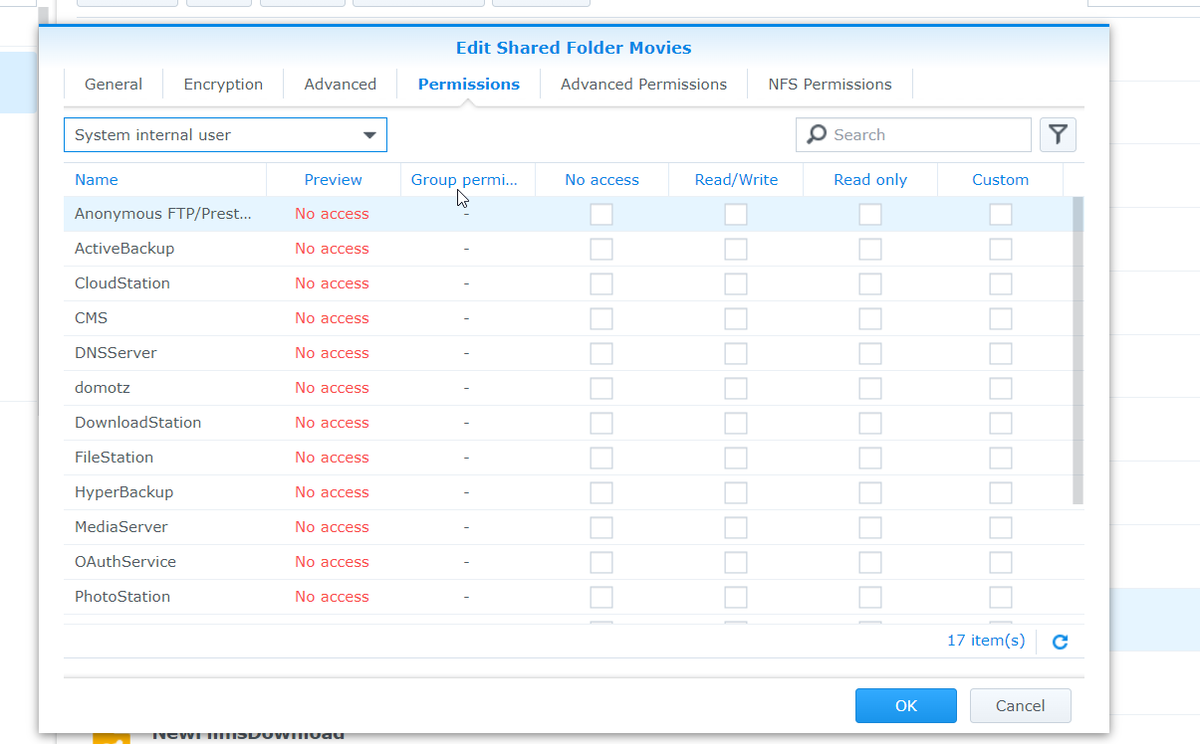Check No access for OAuthService
Screen dimensions: 1200x744
[x=601, y=563]
